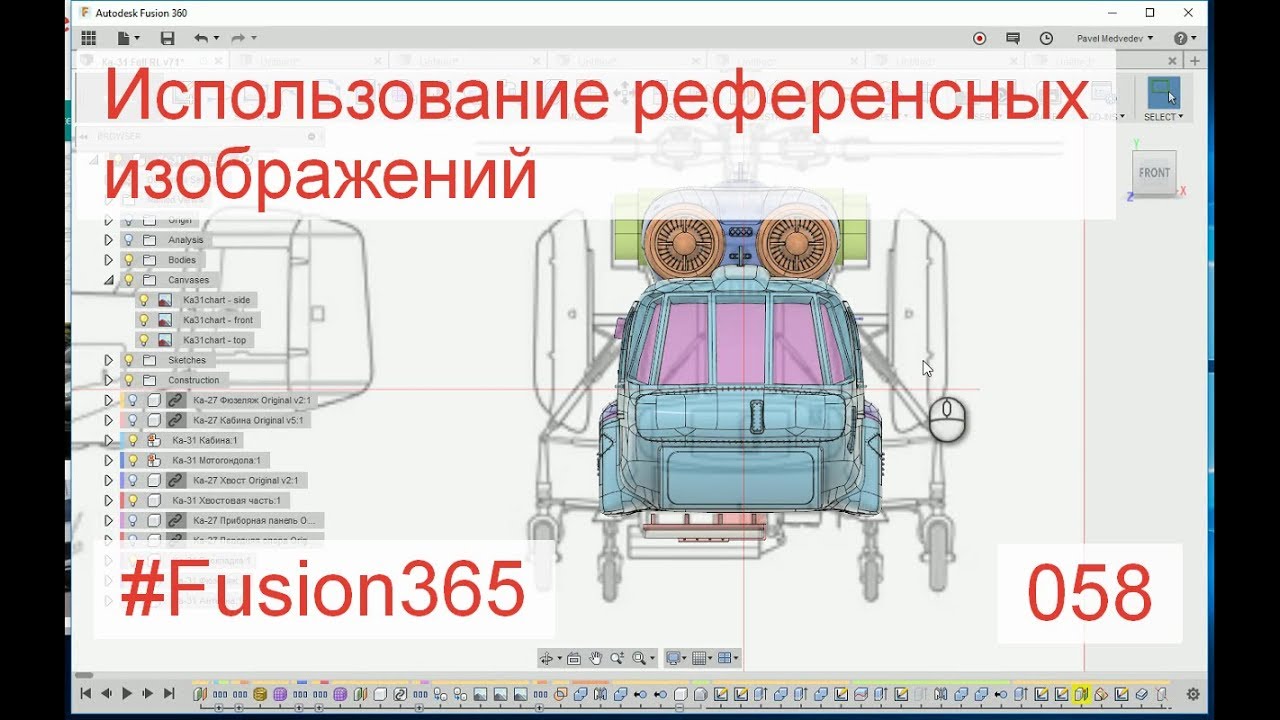Open the Help question-mark menu

tap(1183, 38)
